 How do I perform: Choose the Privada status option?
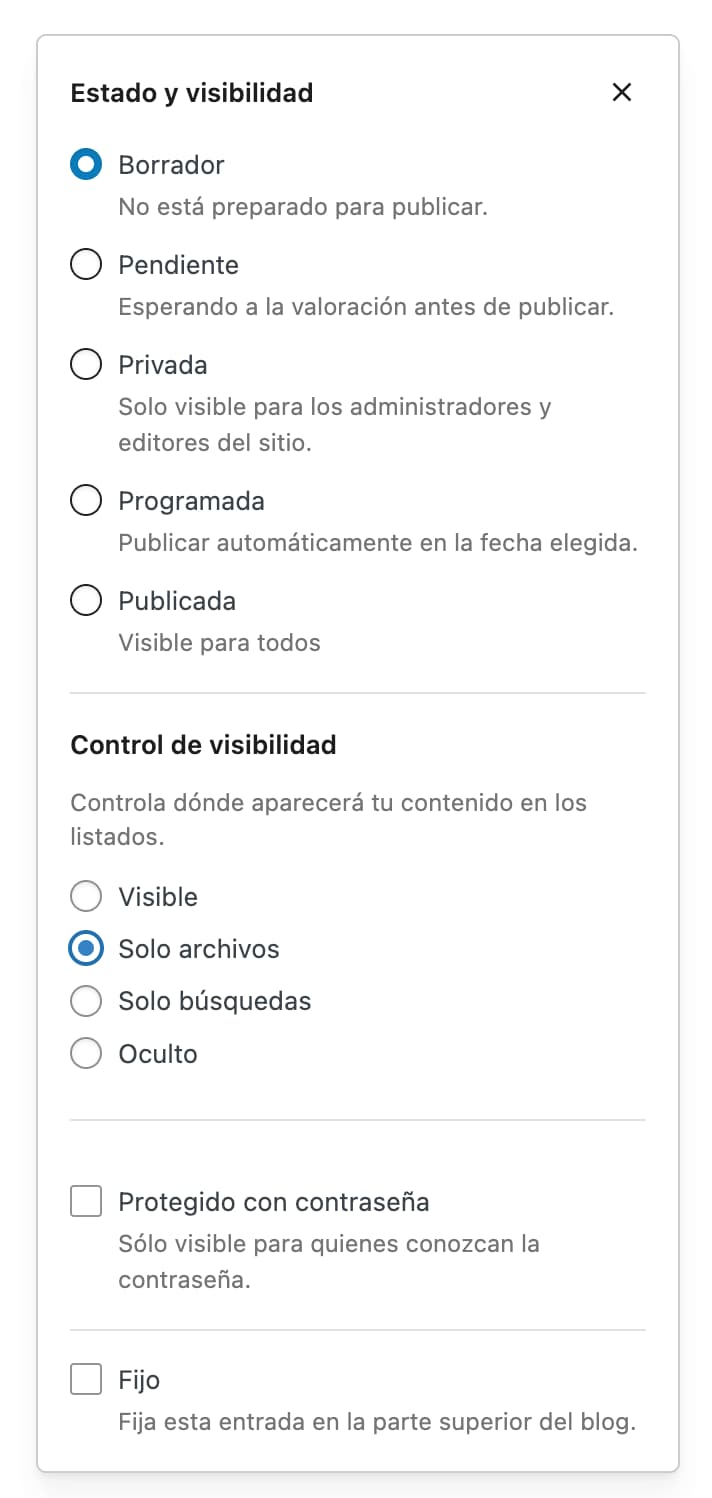click(86, 365)
